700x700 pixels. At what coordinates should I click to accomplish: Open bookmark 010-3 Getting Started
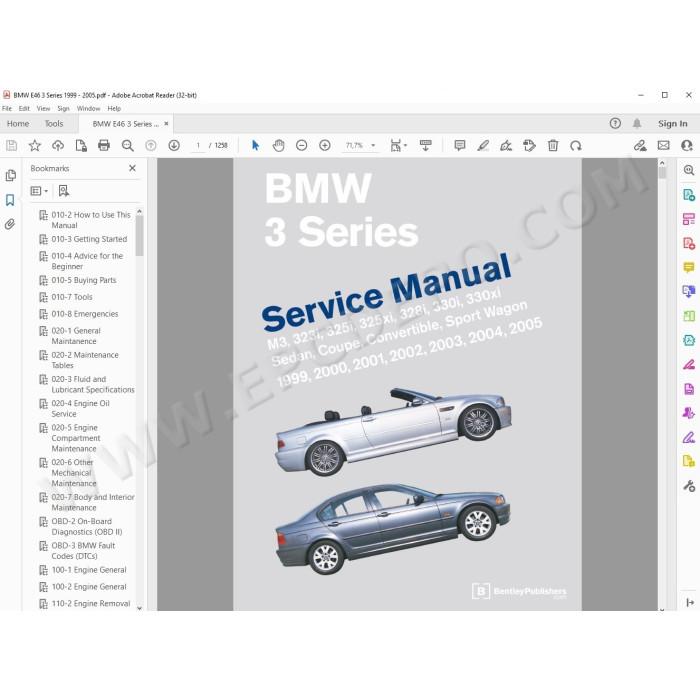(89, 239)
